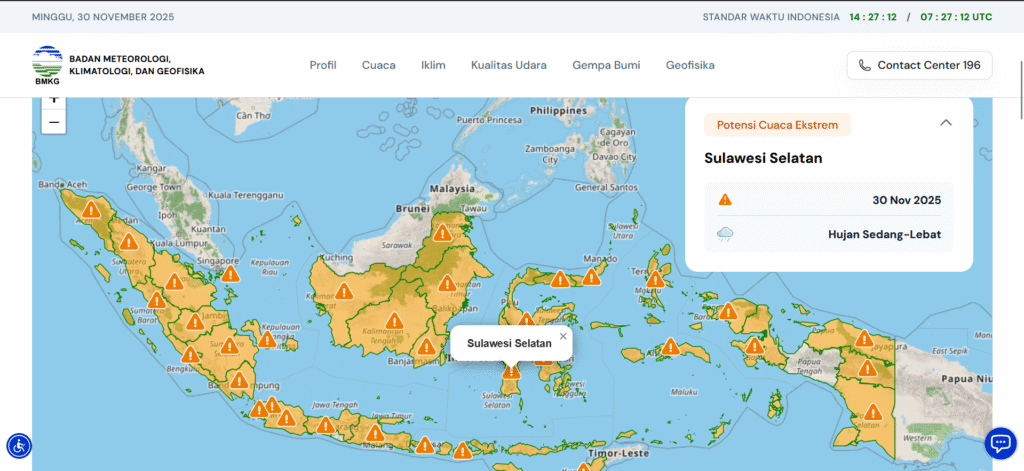The width and height of the screenshot is (1024, 471).
Task: Open the Cuaca menu
Action: pos(378,65)
